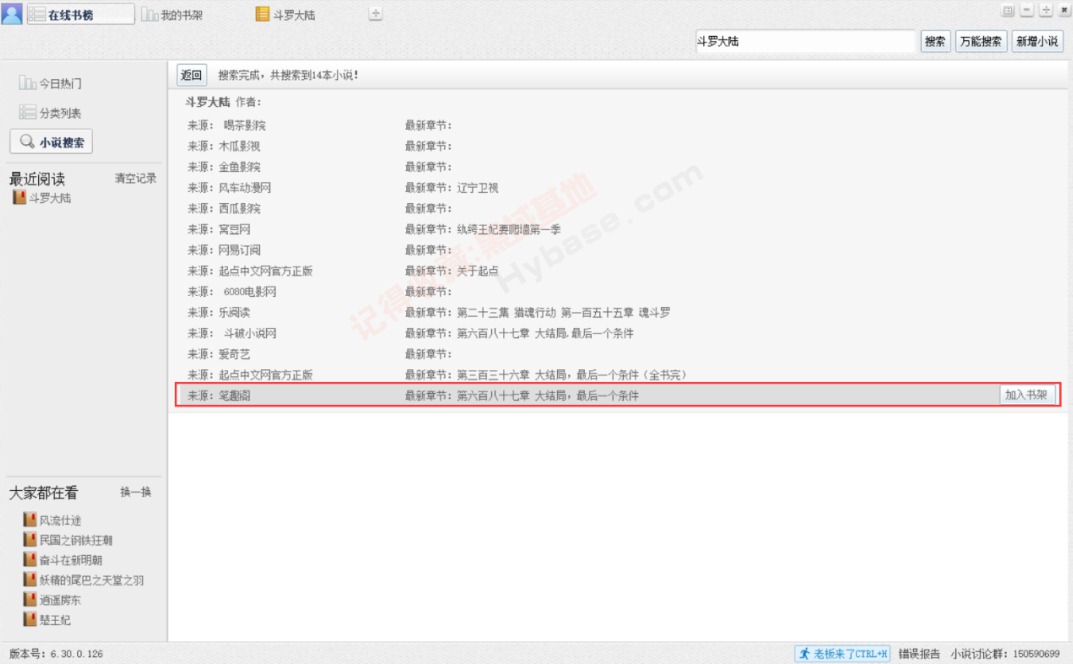
Task: Open recommended book 风流仕途
Action: (53, 520)
